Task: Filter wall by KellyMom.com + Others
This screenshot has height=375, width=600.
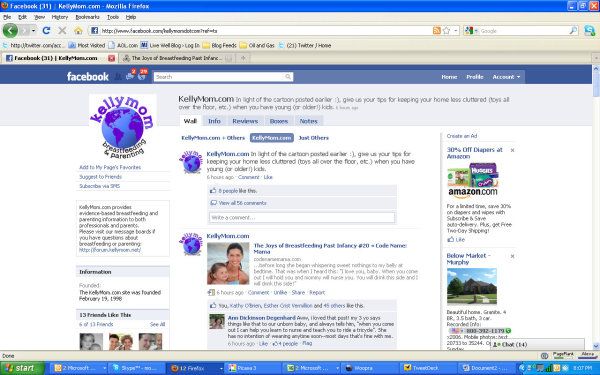Action: pos(213,138)
